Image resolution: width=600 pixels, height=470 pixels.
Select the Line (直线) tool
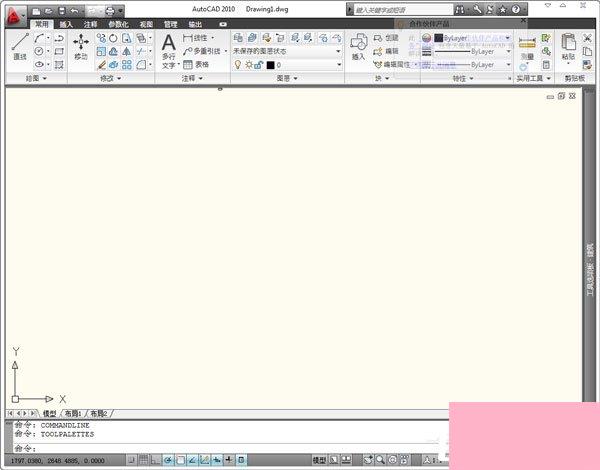[x=20, y=47]
